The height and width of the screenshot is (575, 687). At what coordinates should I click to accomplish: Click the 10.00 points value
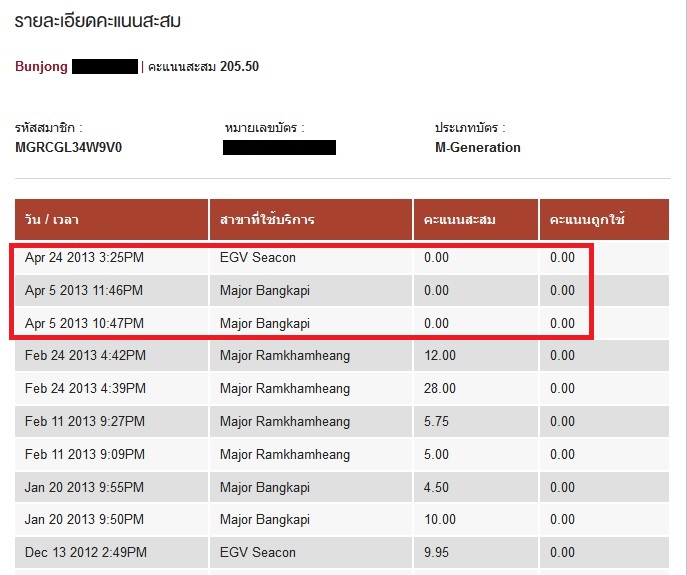pyautogui.click(x=439, y=520)
